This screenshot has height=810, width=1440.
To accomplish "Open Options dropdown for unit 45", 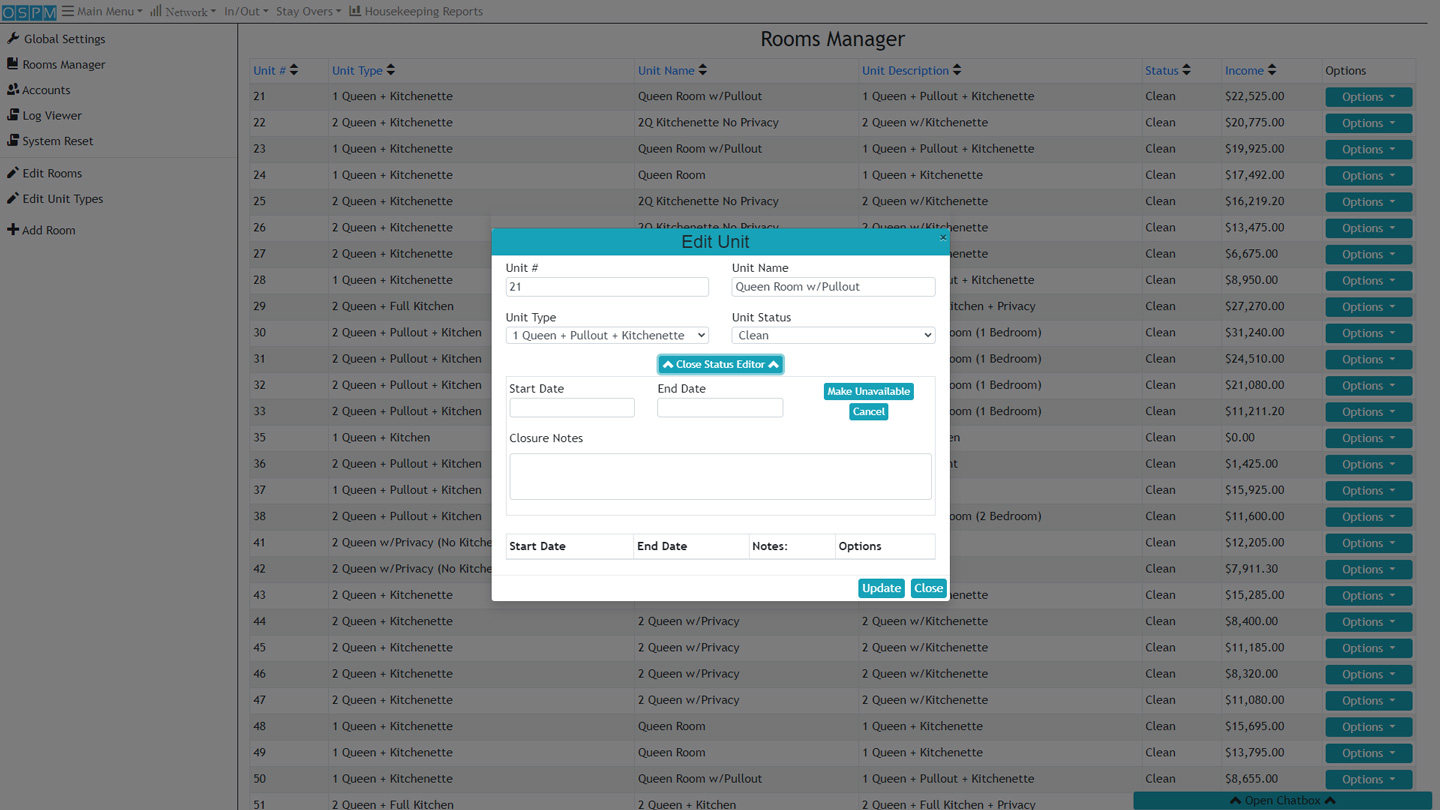I will (1368, 648).
